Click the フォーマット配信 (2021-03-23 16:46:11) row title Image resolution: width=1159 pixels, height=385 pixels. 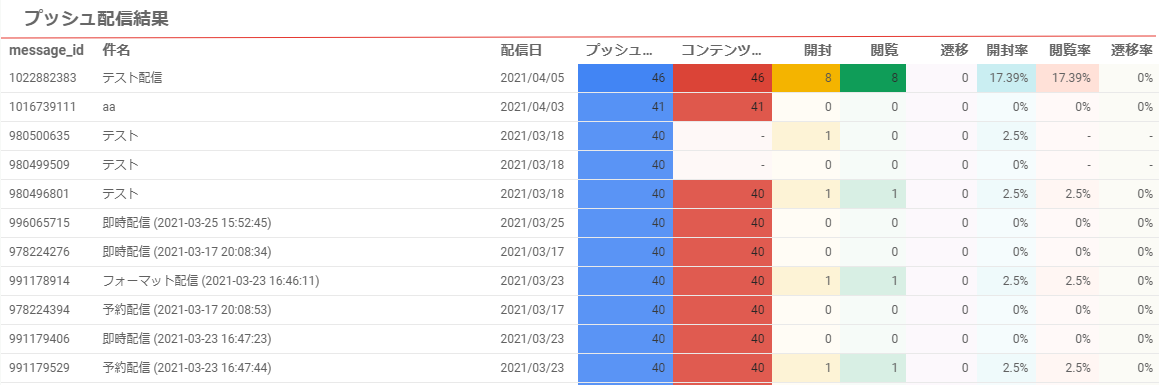point(211,281)
